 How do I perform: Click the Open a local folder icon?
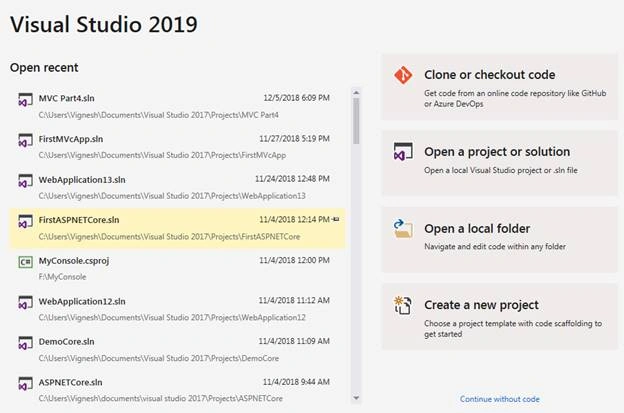pos(403,228)
